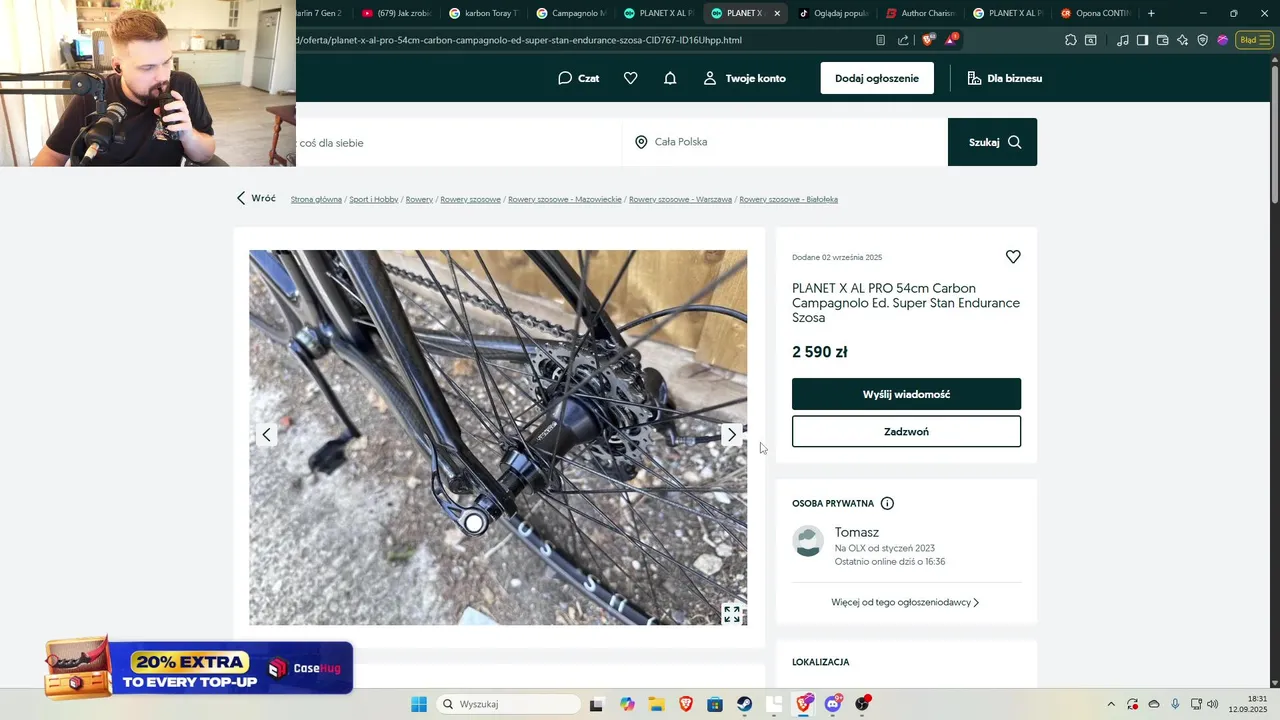Click the Osoba prywatna info icon
This screenshot has height=720, width=1280.
coord(887,504)
